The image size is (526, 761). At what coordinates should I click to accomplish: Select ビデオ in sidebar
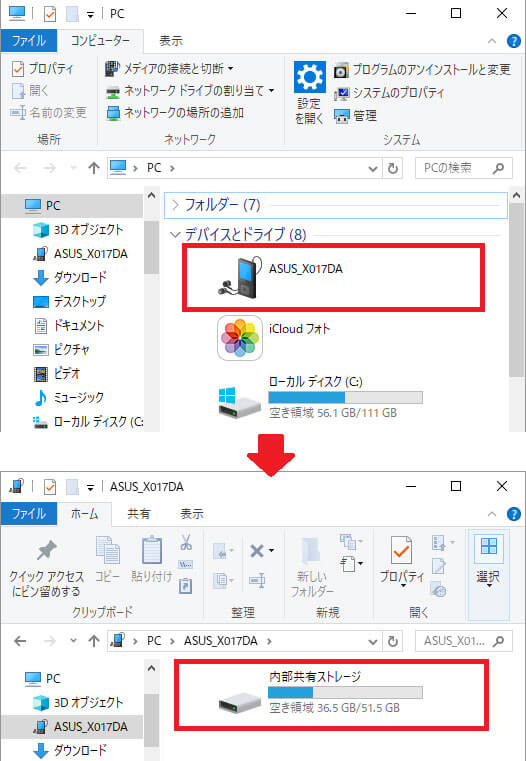[57, 373]
